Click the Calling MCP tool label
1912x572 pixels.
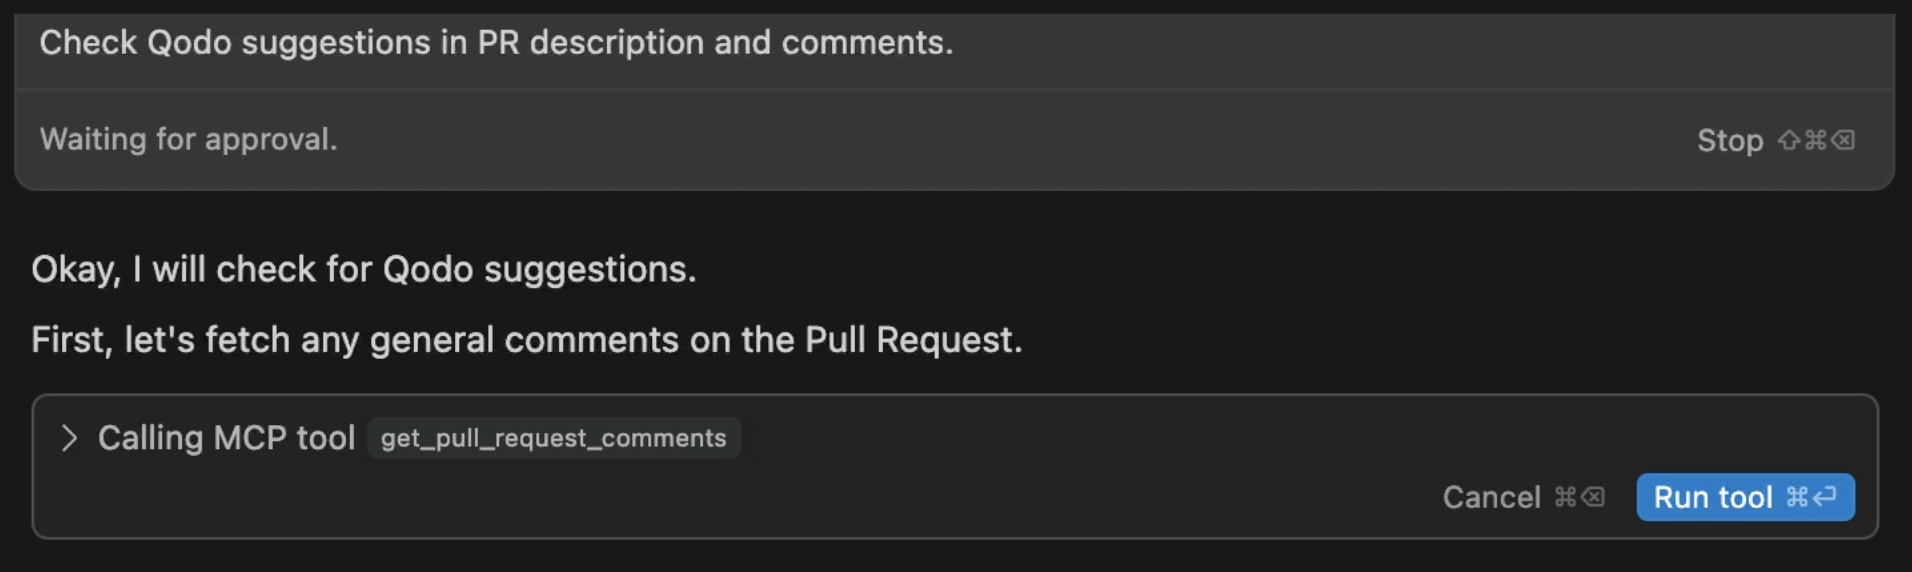pos(227,438)
